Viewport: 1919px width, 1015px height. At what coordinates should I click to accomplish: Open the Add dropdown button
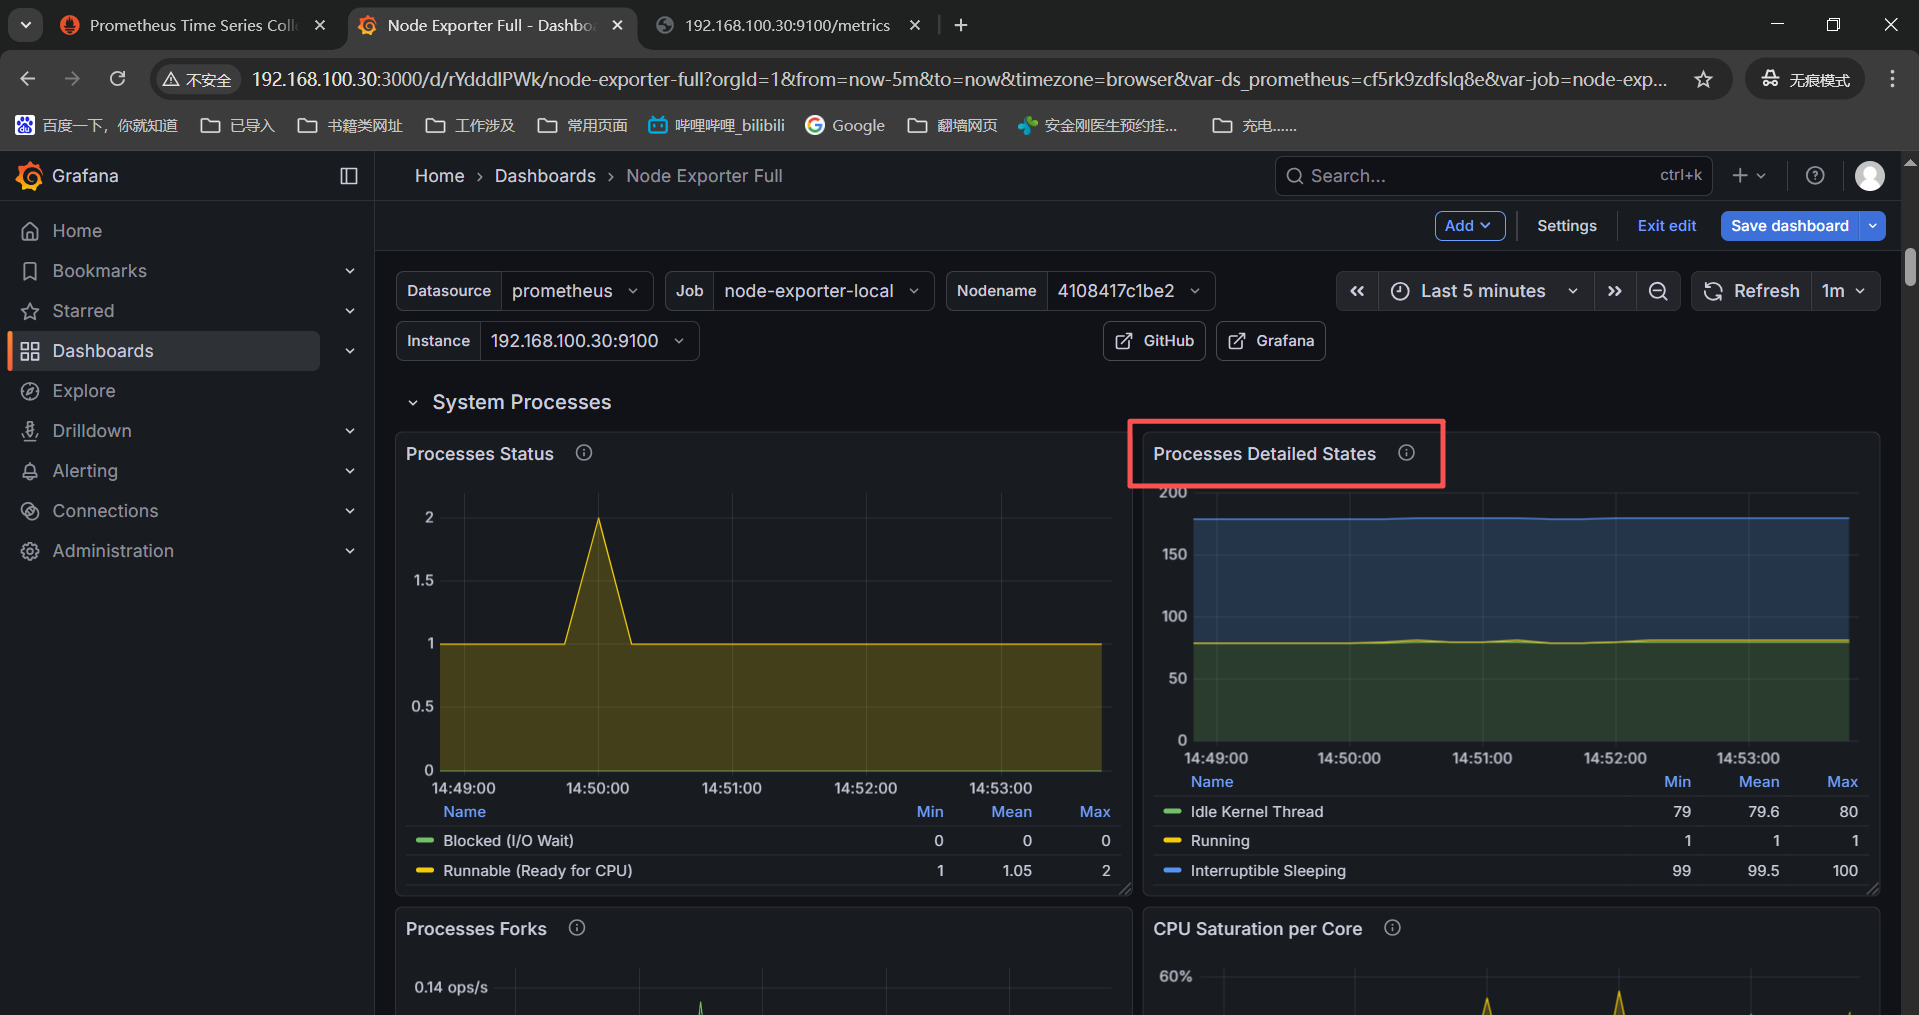click(1469, 226)
